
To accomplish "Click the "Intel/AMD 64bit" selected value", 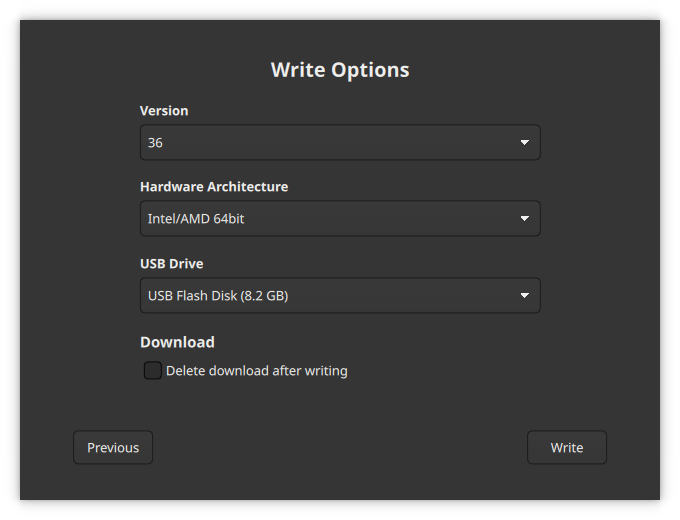I will [x=196, y=219].
